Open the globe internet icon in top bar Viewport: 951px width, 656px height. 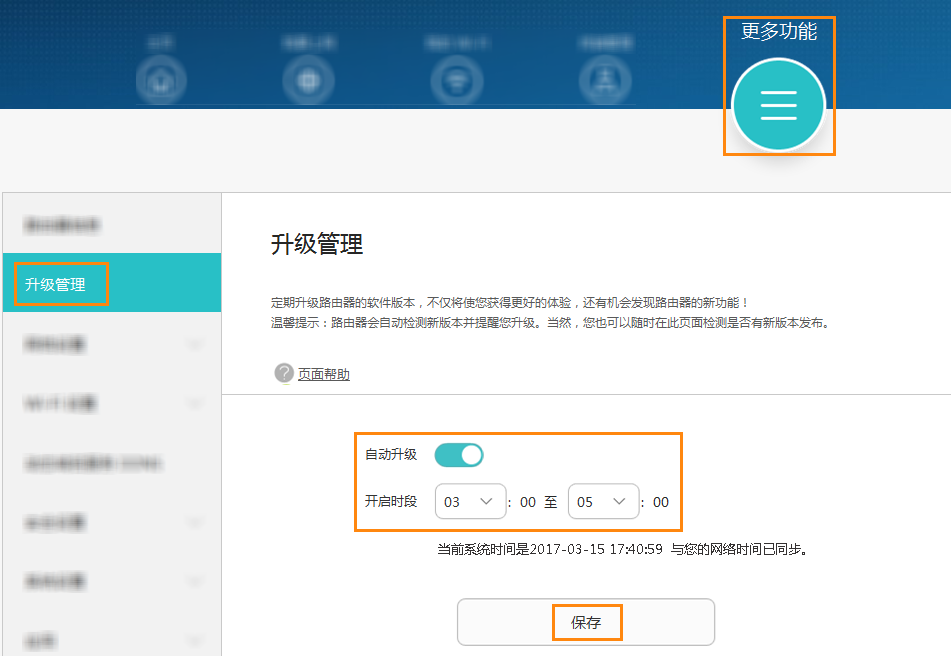pyautogui.click(x=304, y=81)
